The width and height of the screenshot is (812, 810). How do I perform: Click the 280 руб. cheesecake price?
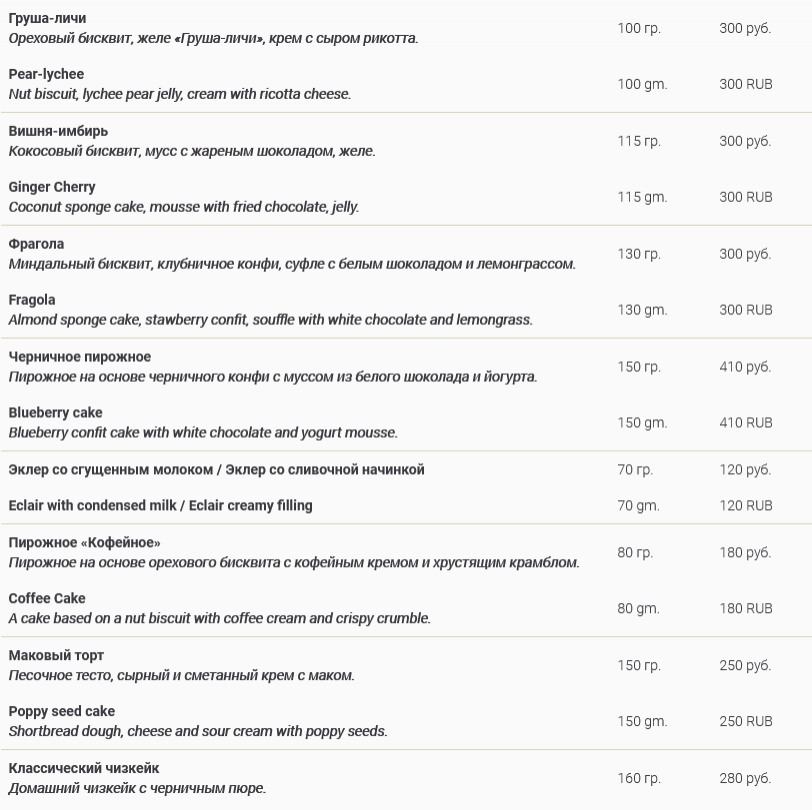pos(745,778)
